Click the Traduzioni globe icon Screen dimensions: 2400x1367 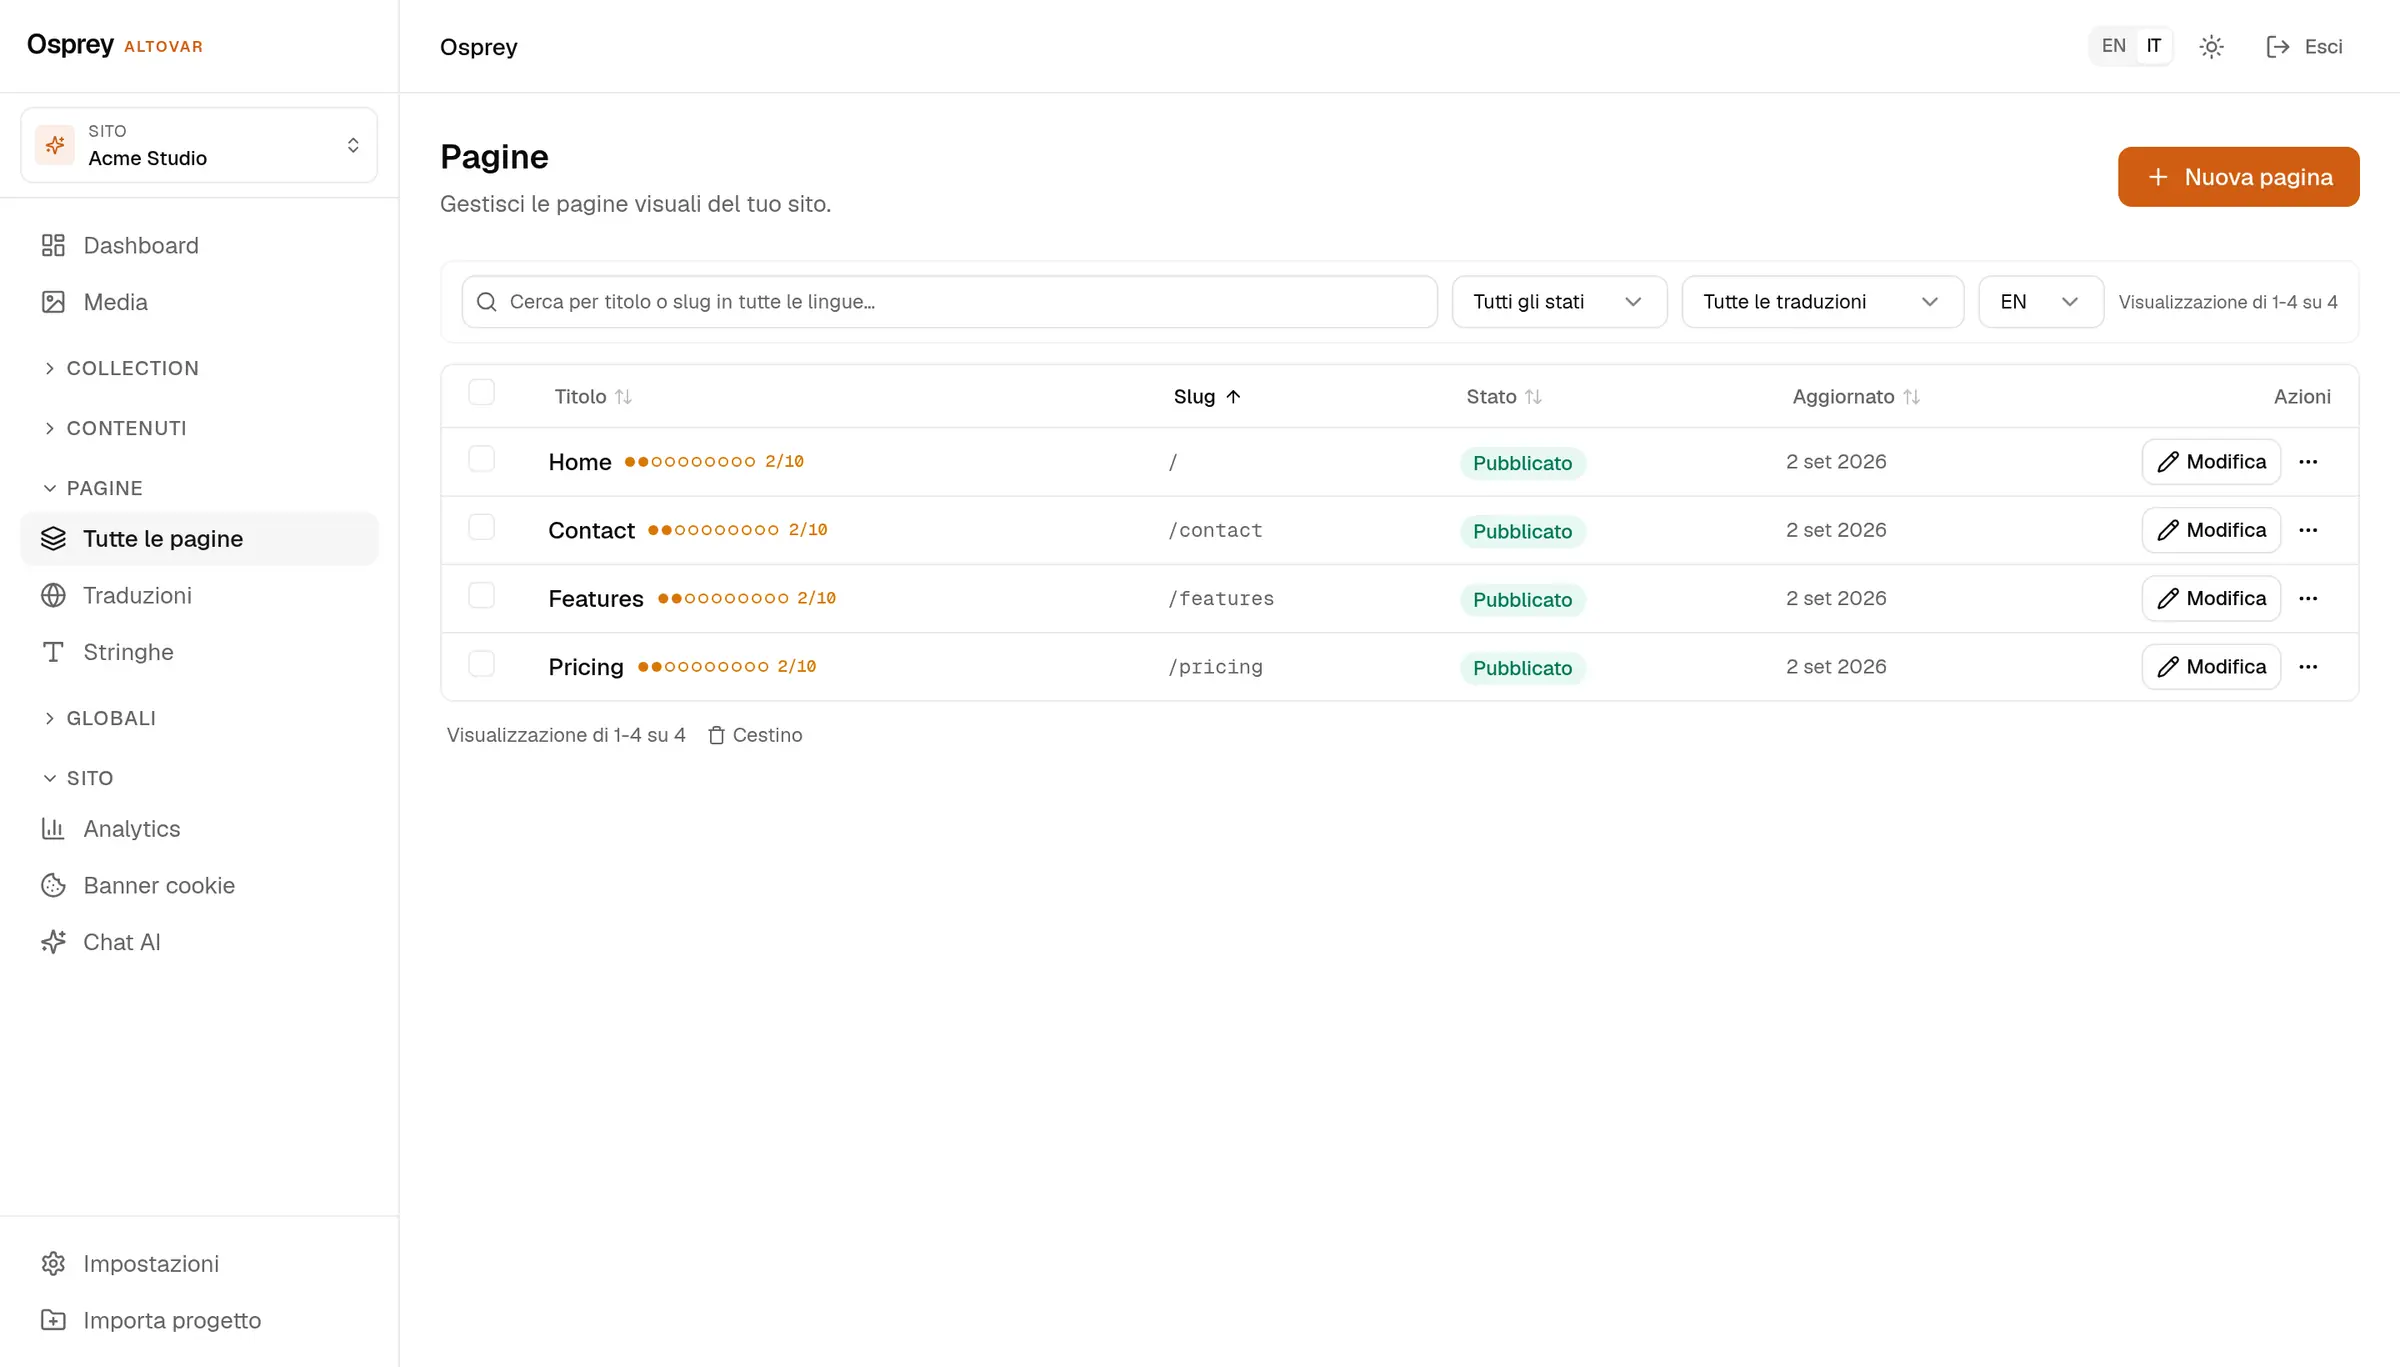tap(53, 595)
